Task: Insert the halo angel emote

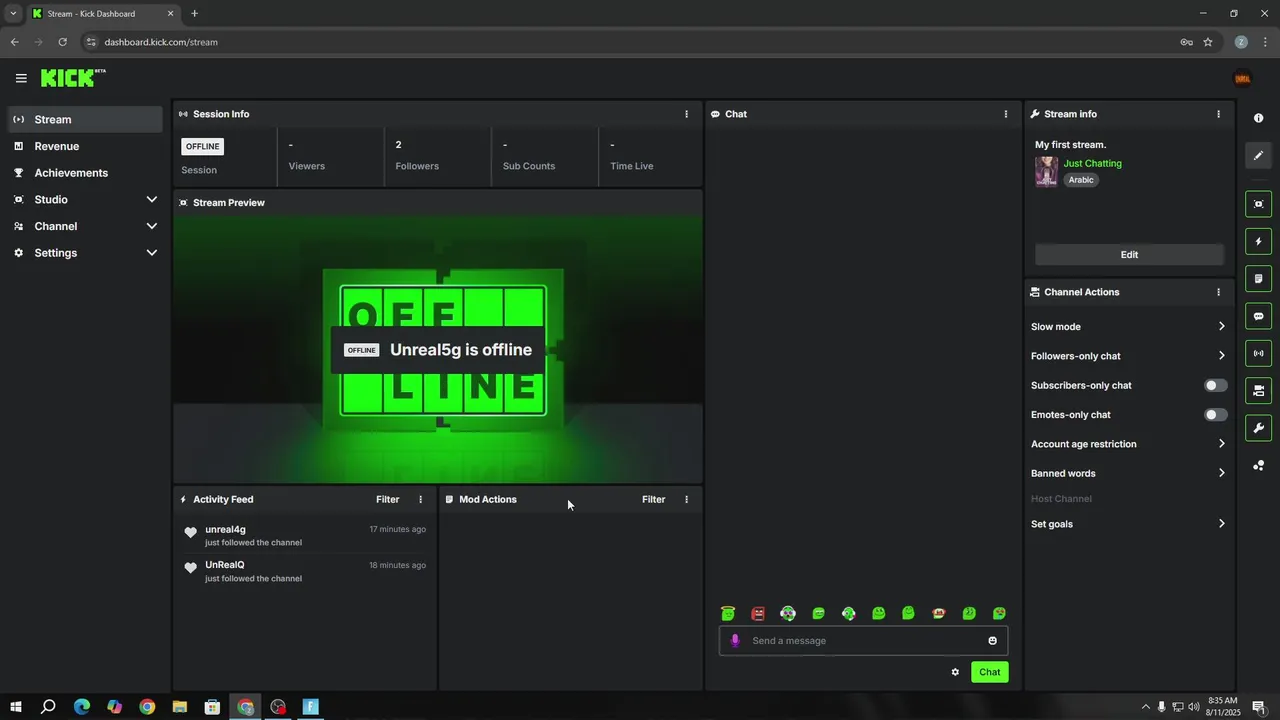Action: pyautogui.click(x=728, y=613)
